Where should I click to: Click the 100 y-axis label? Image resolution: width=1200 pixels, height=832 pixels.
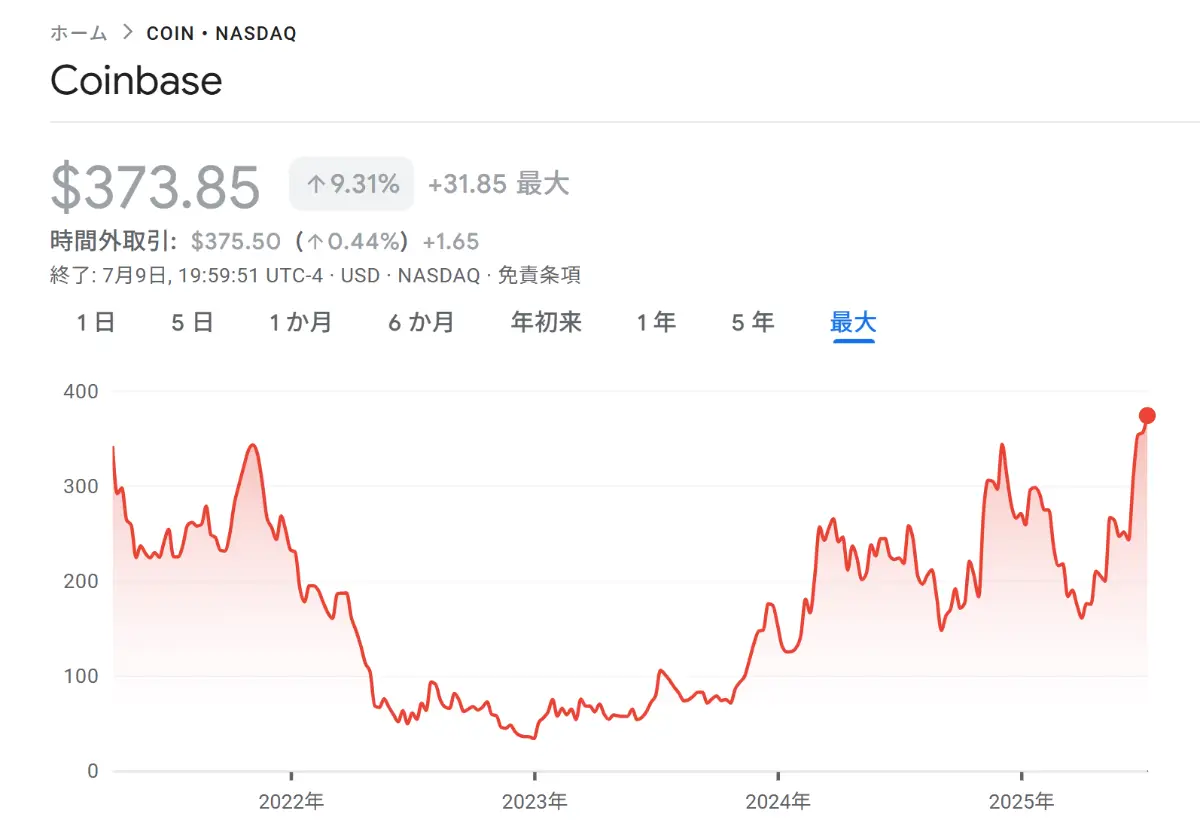click(x=82, y=676)
